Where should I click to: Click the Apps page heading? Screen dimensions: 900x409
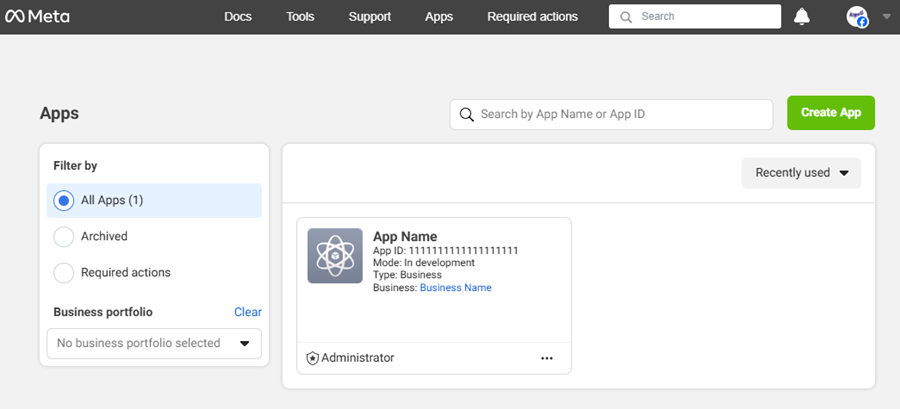point(59,113)
